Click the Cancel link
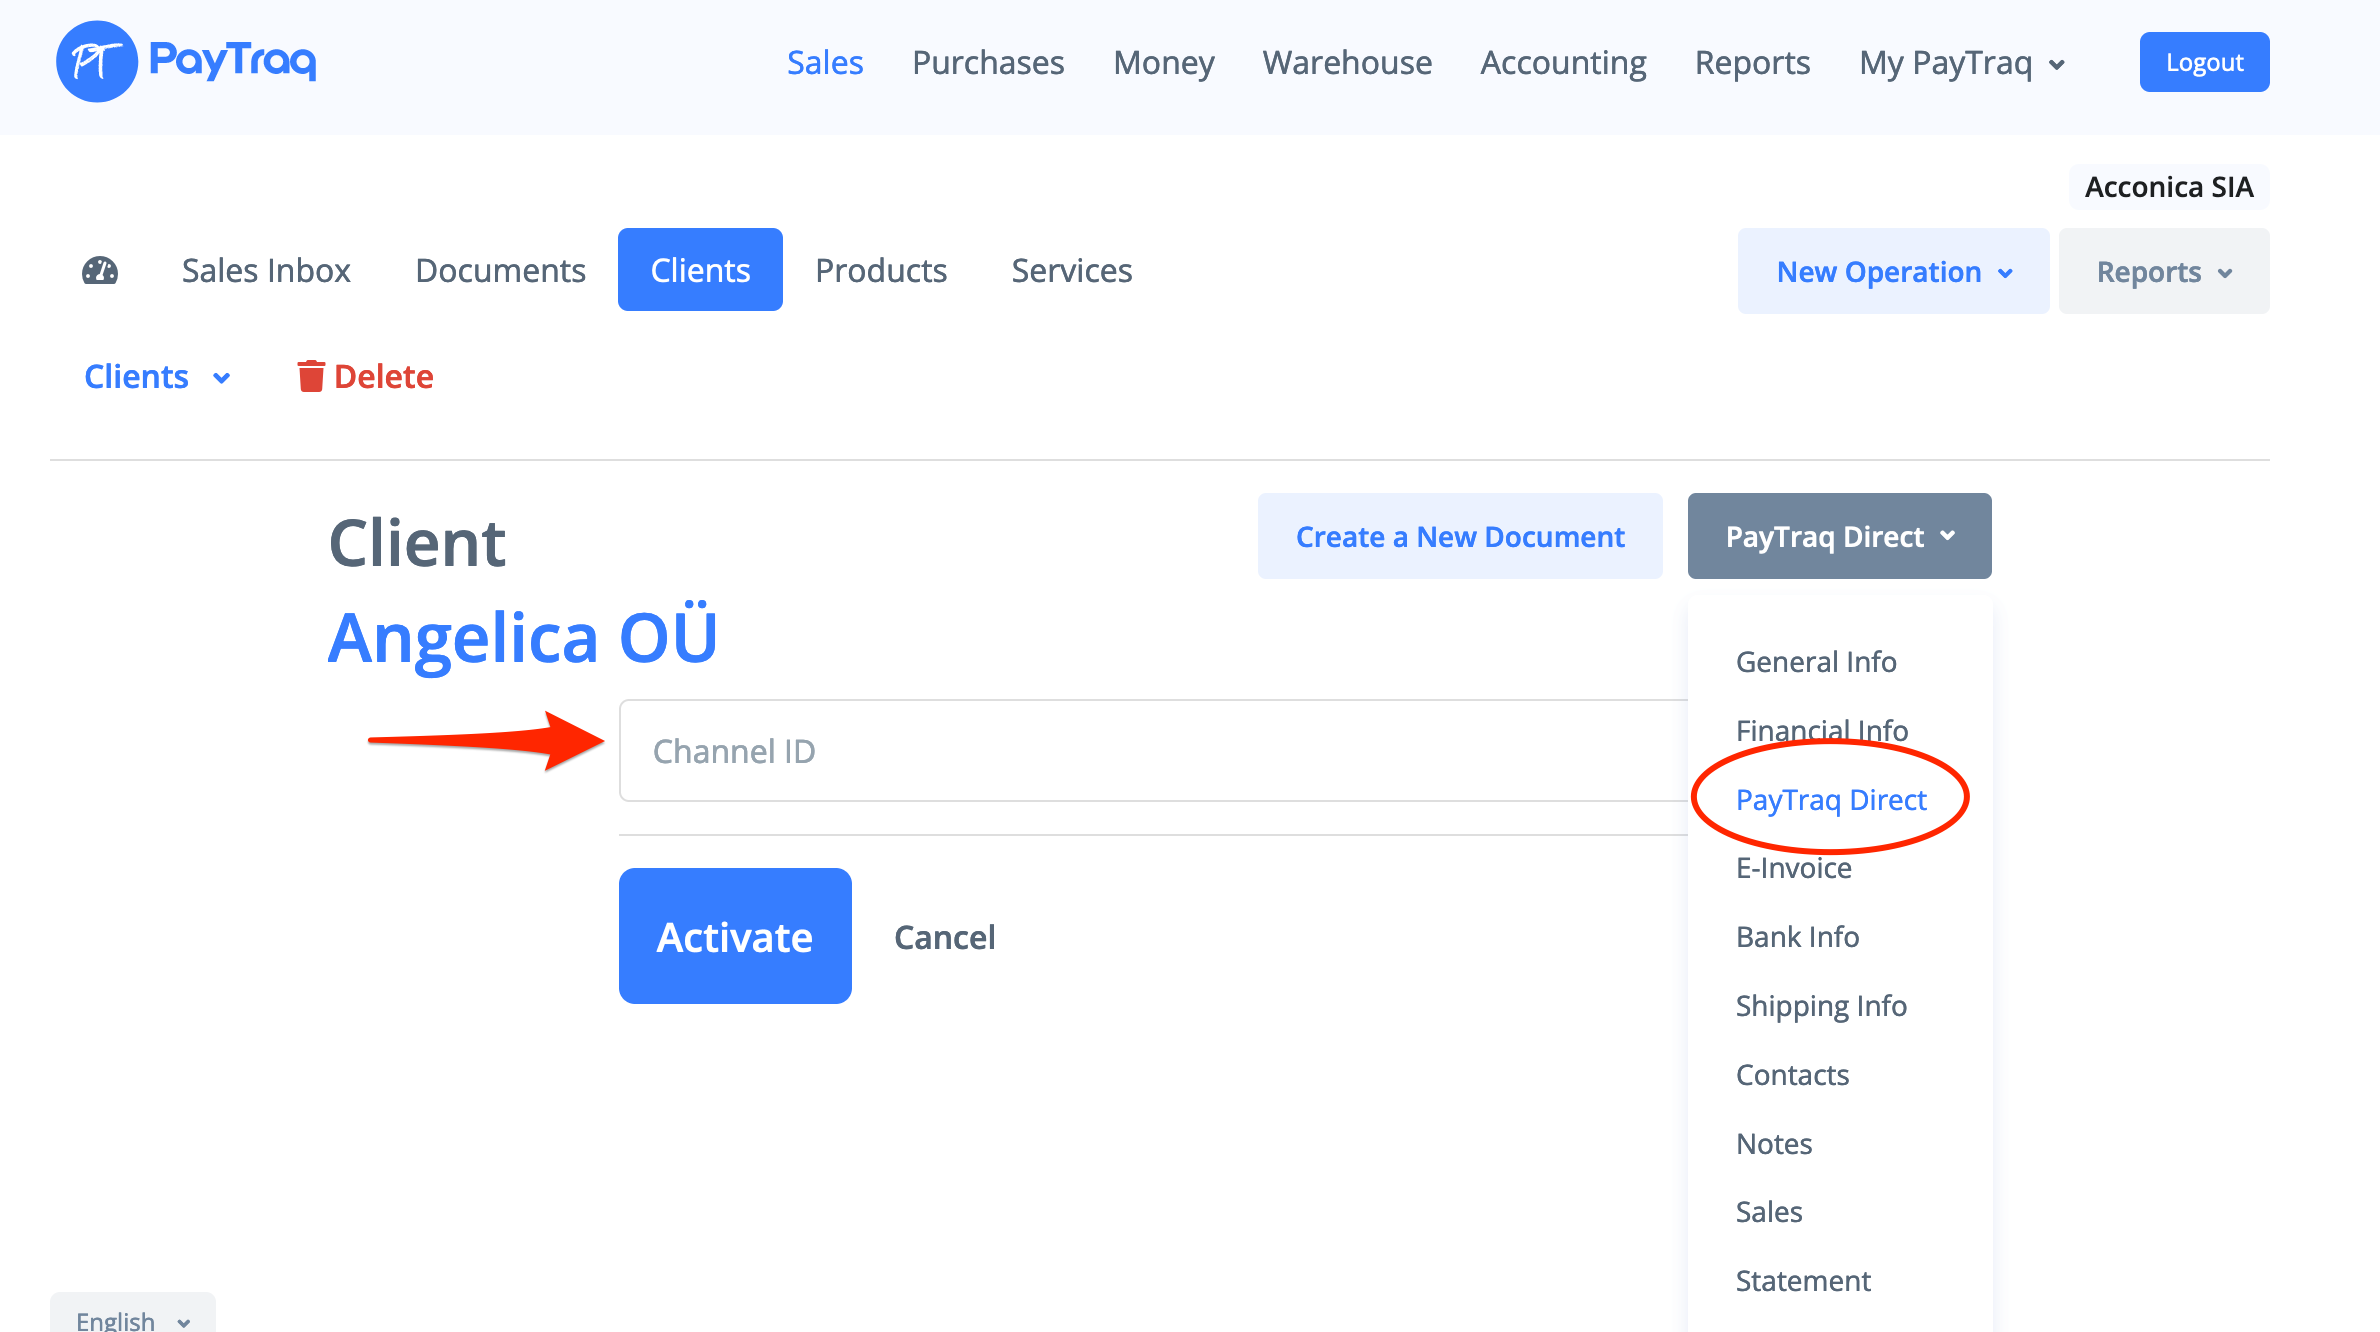Image resolution: width=2380 pixels, height=1332 pixels. 944,937
